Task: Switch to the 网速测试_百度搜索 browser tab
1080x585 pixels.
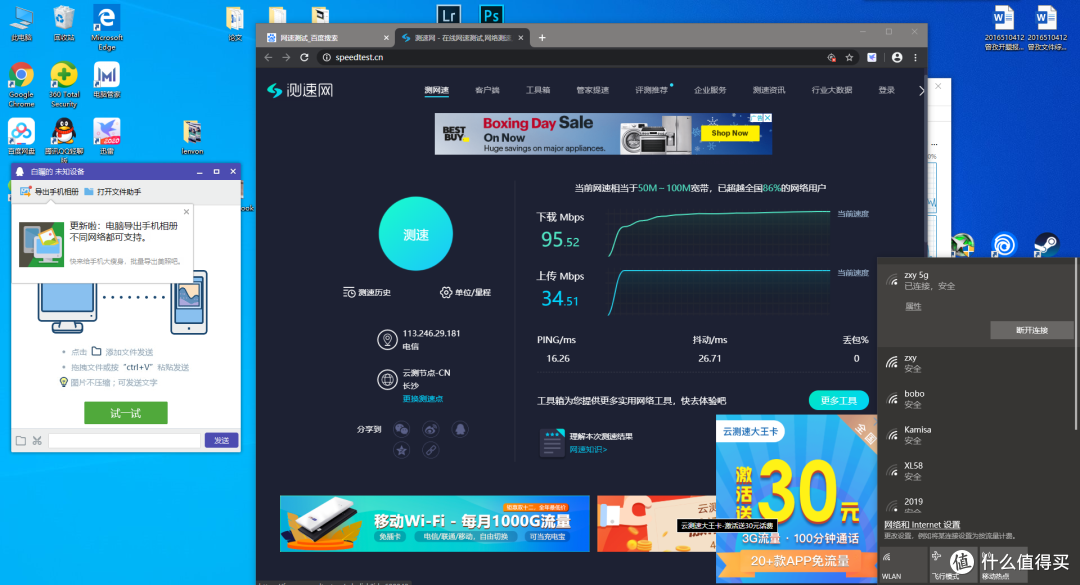Action: pos(326,38)
